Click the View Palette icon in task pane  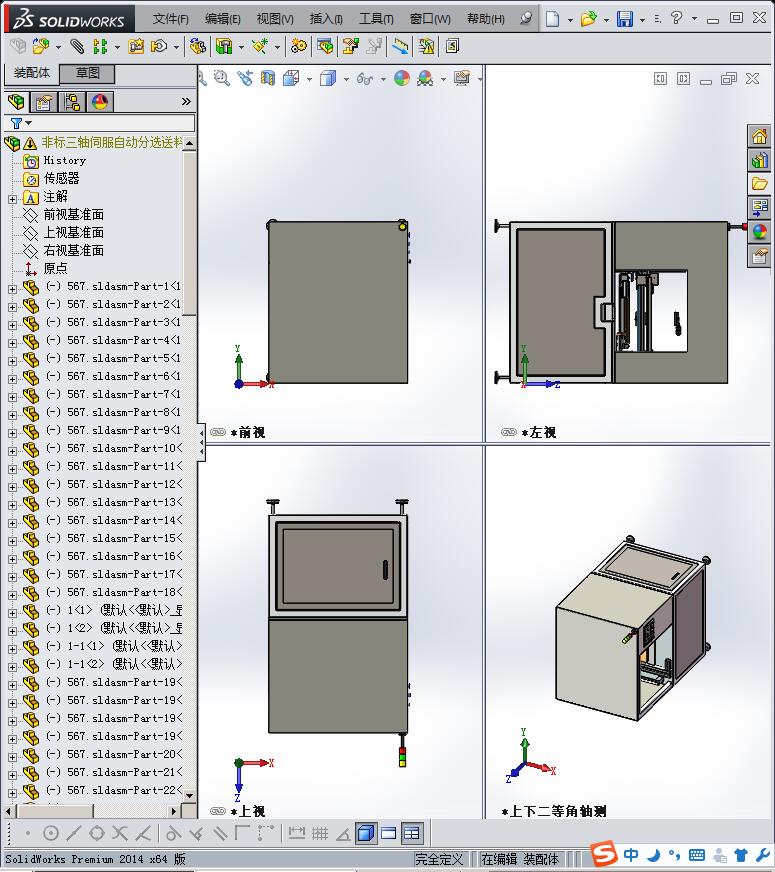[759, 208]
